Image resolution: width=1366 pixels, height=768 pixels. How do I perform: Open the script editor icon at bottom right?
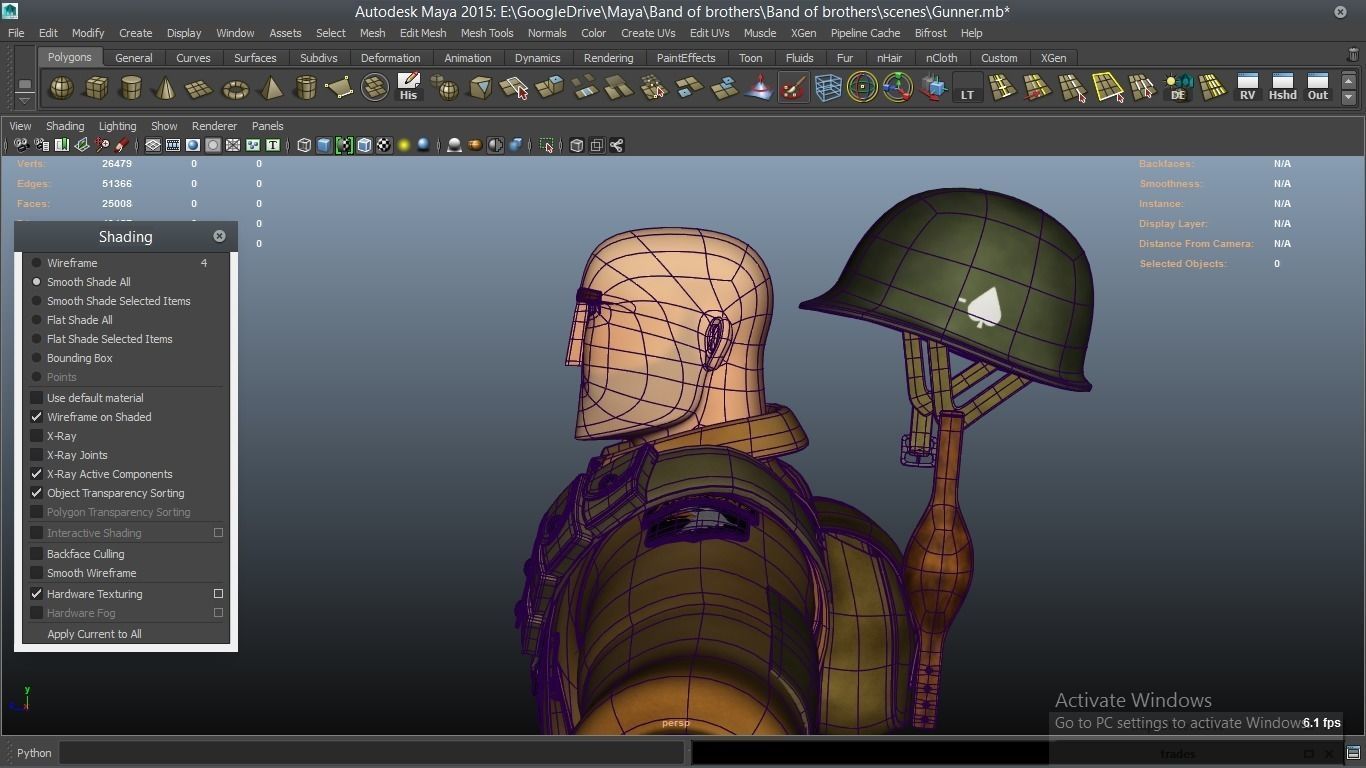[1353, 753]
